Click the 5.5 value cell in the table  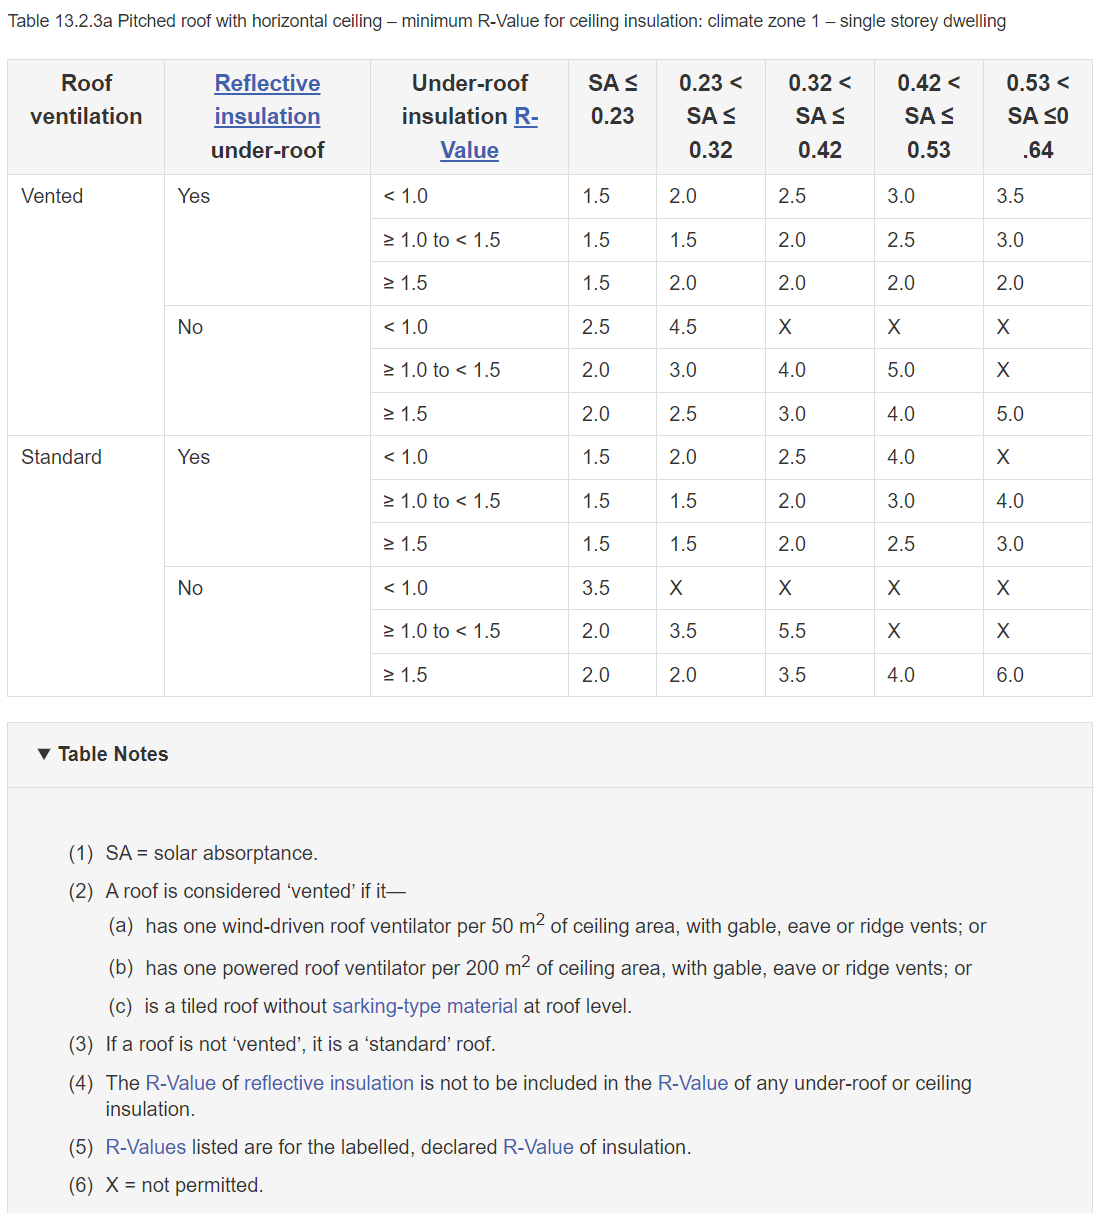pos(792,631)
